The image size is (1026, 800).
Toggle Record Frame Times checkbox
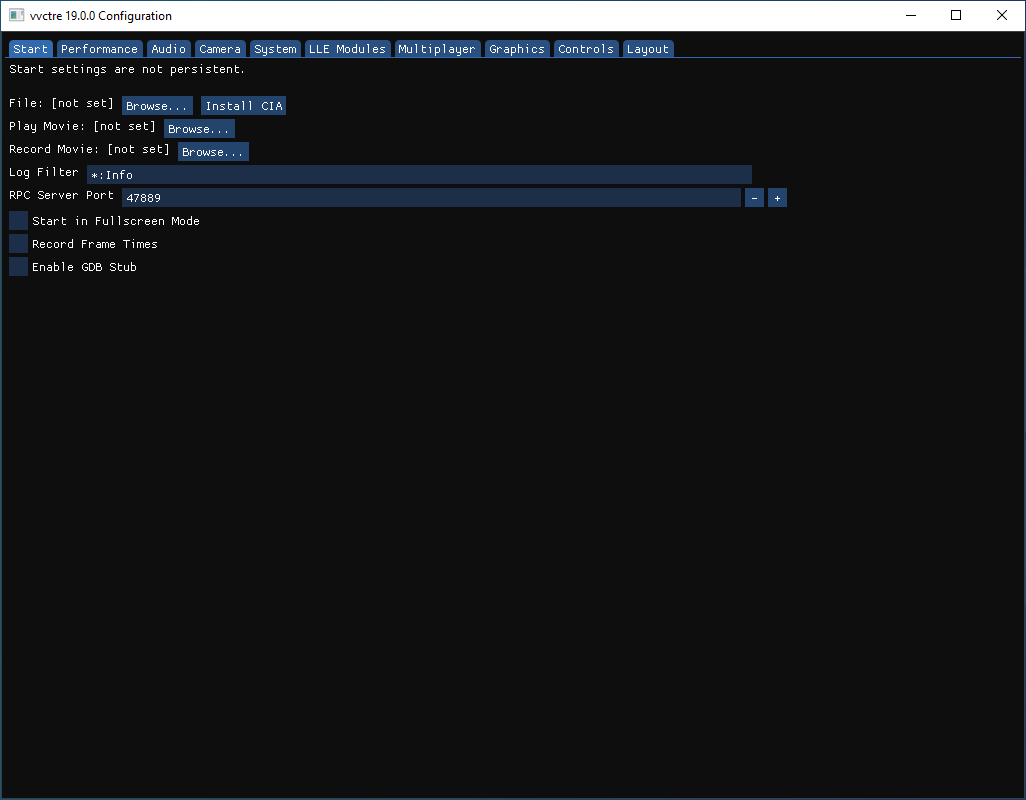click(x=18, y=243)
